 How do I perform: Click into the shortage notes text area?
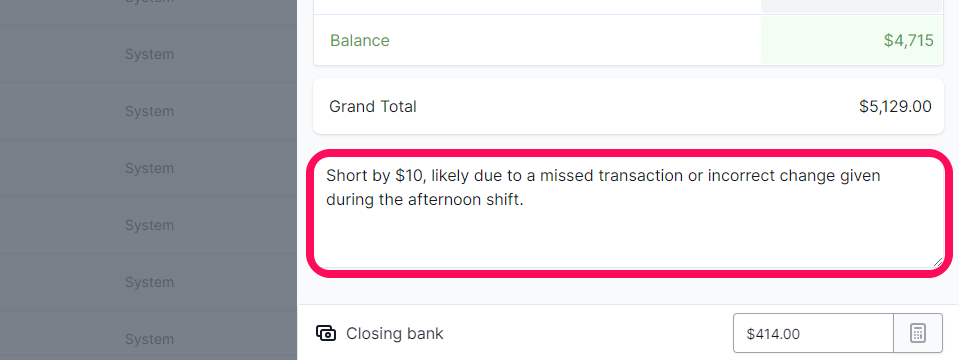pyautogui.click(x=630, y=213)
